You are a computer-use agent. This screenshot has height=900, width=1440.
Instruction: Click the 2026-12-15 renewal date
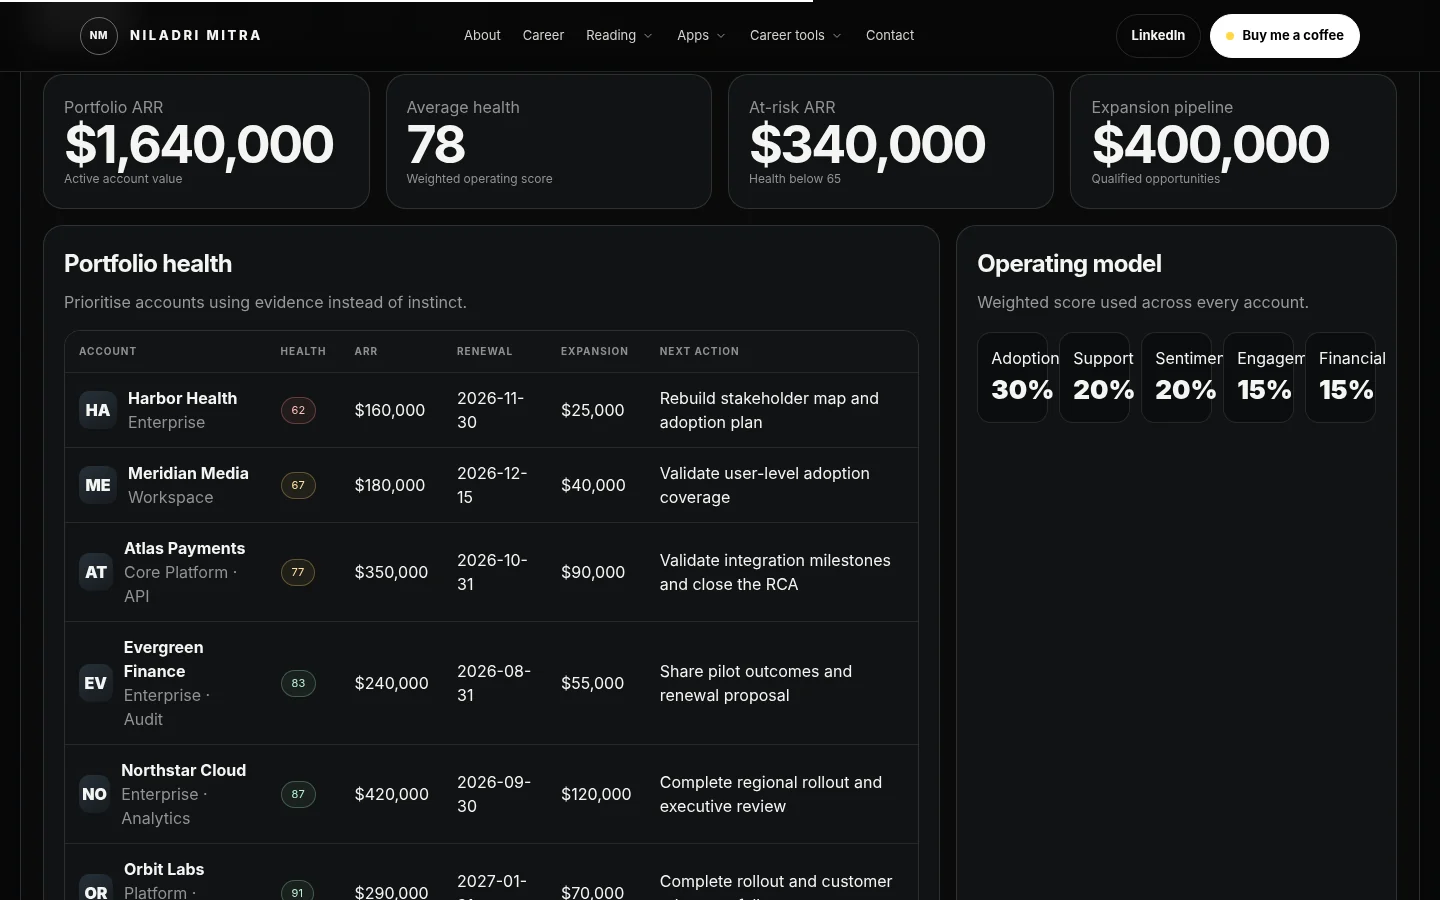tap(492, 485)
